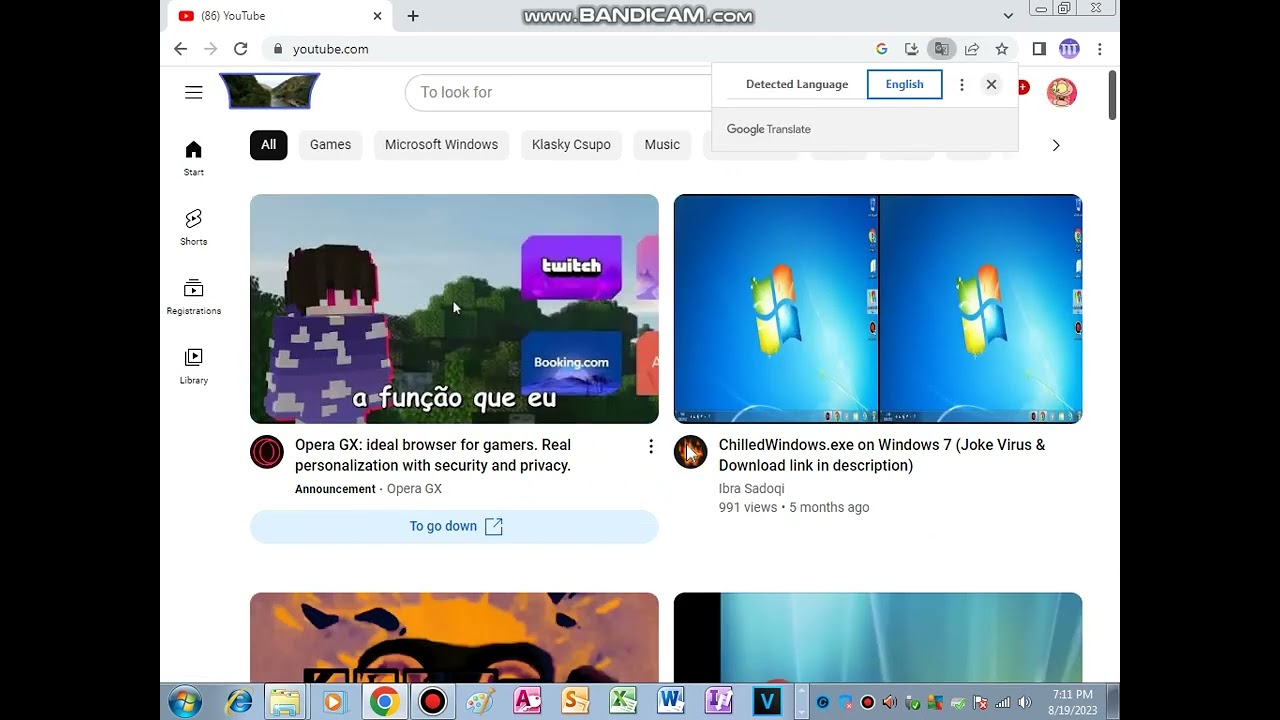Open the browser side panel icon
Image resolution: width=1280 pixels, height=720 pixels.
click(1039, 49)
